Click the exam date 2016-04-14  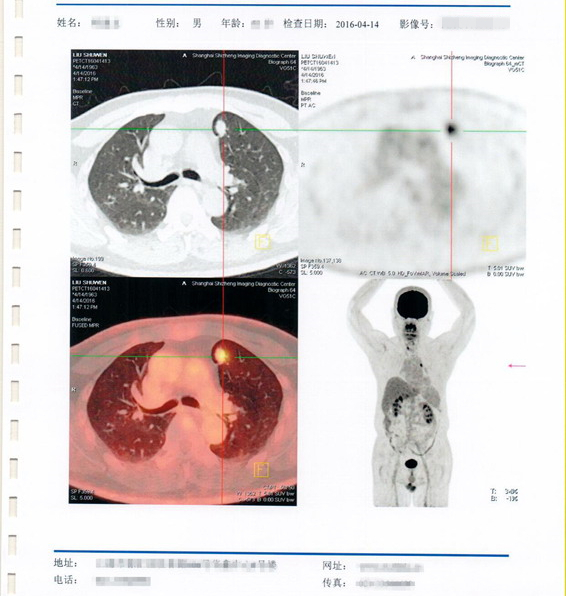pyautogui.click(x=357, y=24)
